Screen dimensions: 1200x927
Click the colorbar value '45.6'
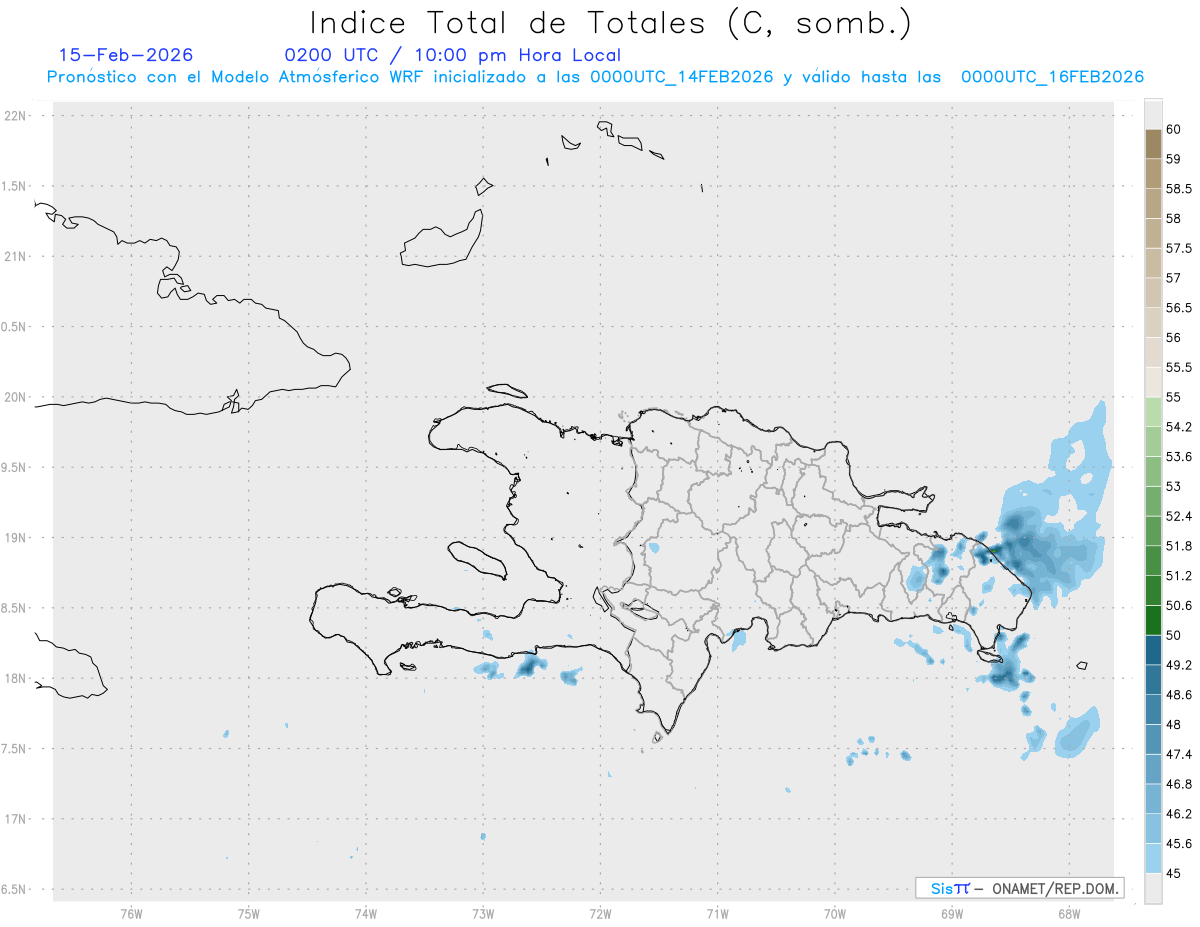click(1179, 844)
